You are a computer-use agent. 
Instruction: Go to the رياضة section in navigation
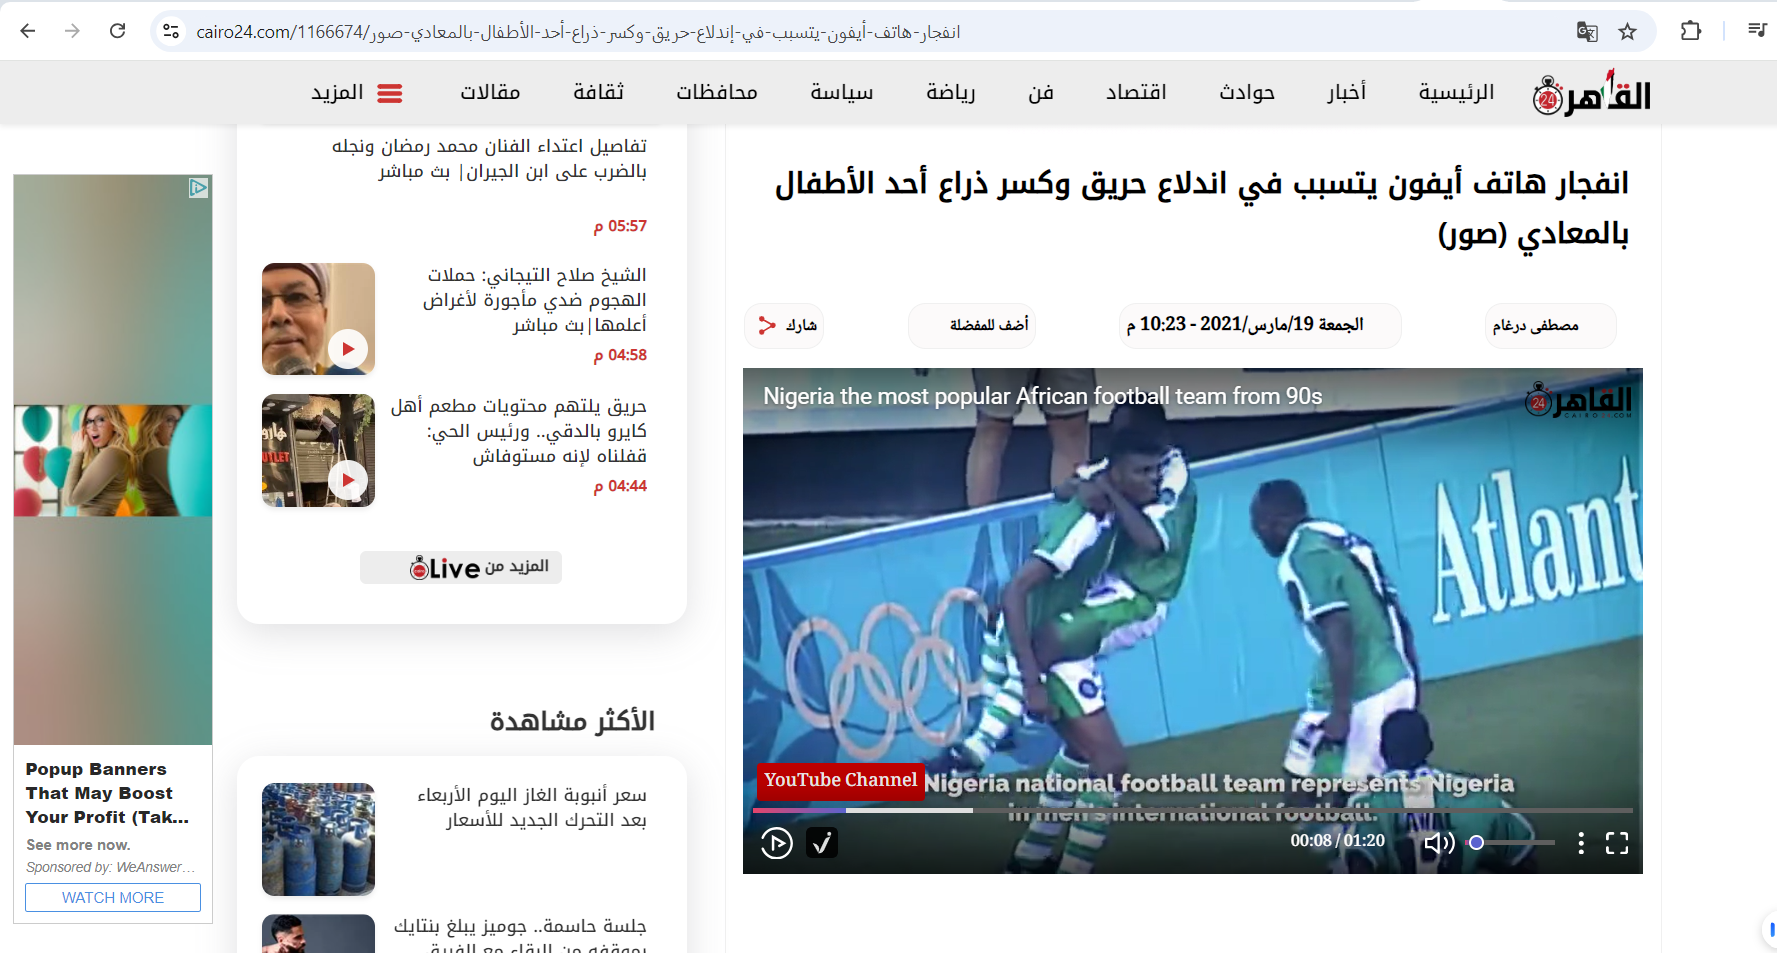950,93
